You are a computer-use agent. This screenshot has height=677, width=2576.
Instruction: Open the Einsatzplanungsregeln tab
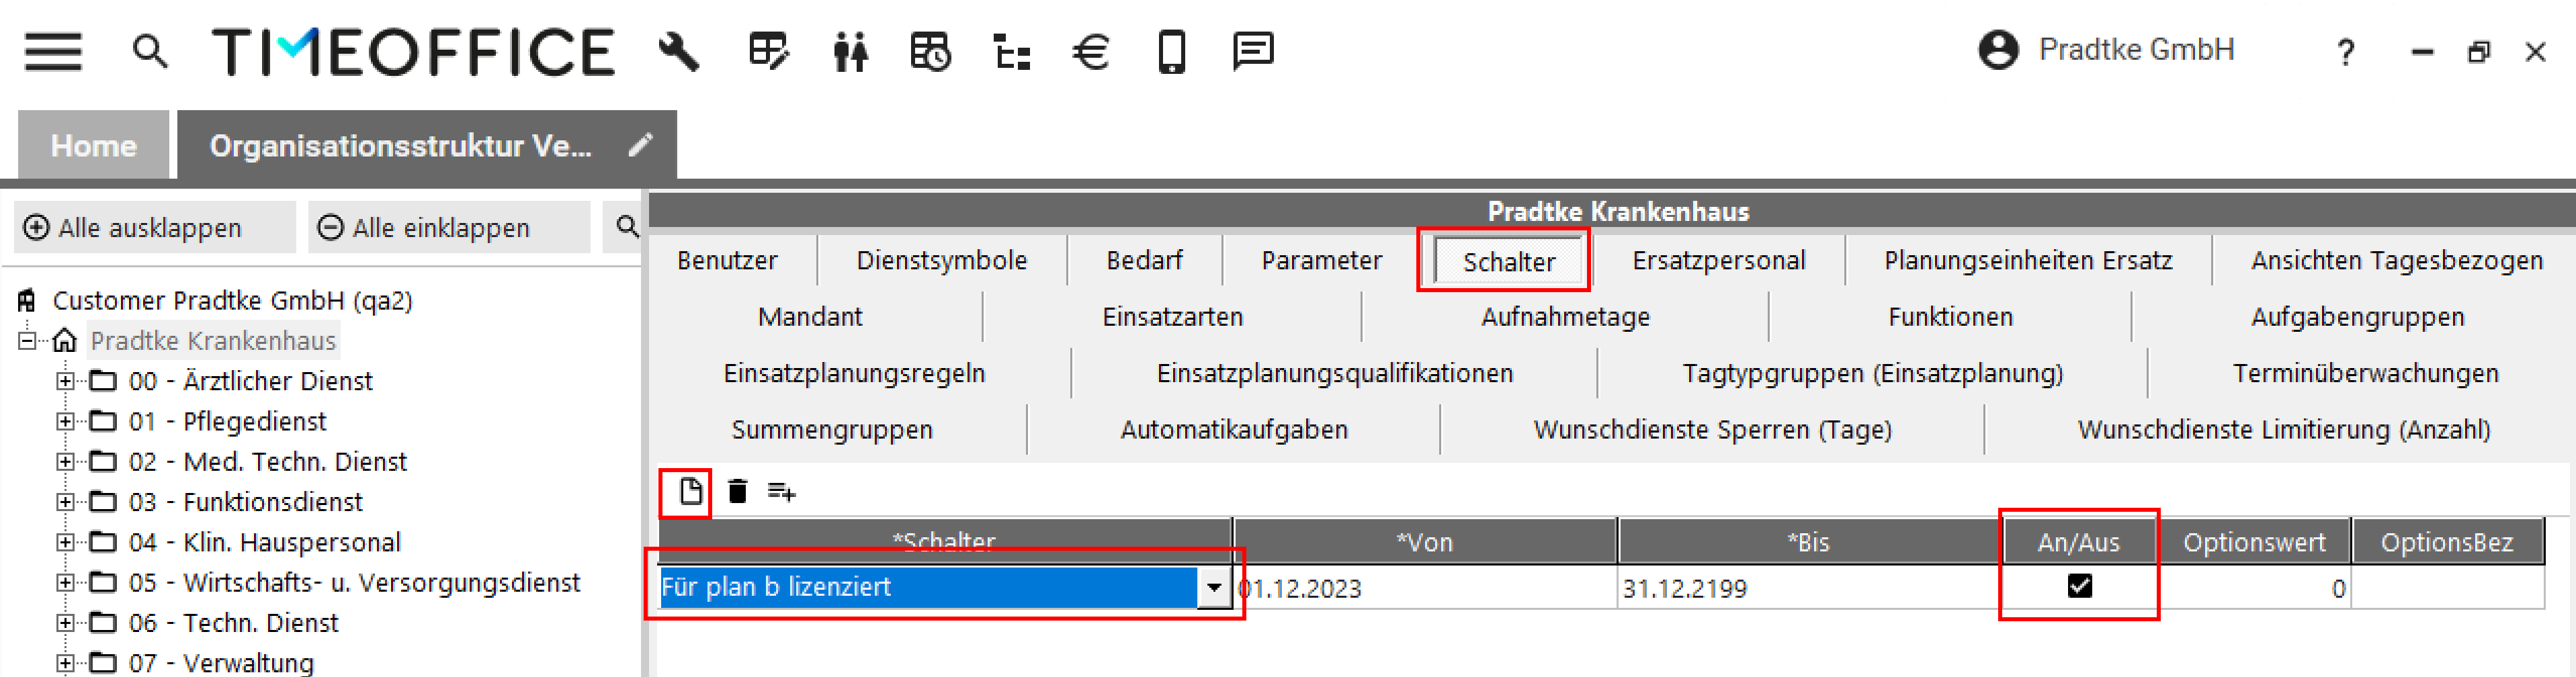pyautogui.click(x=854, y=373)
